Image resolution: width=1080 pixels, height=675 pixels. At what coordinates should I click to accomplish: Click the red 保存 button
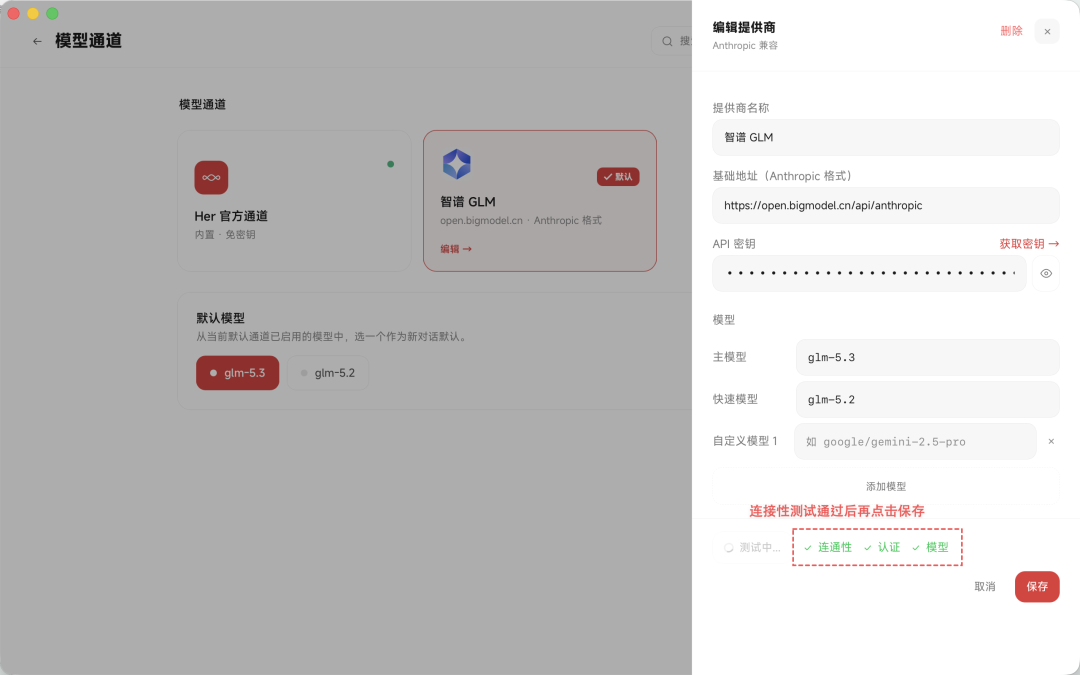point(1037,586)
